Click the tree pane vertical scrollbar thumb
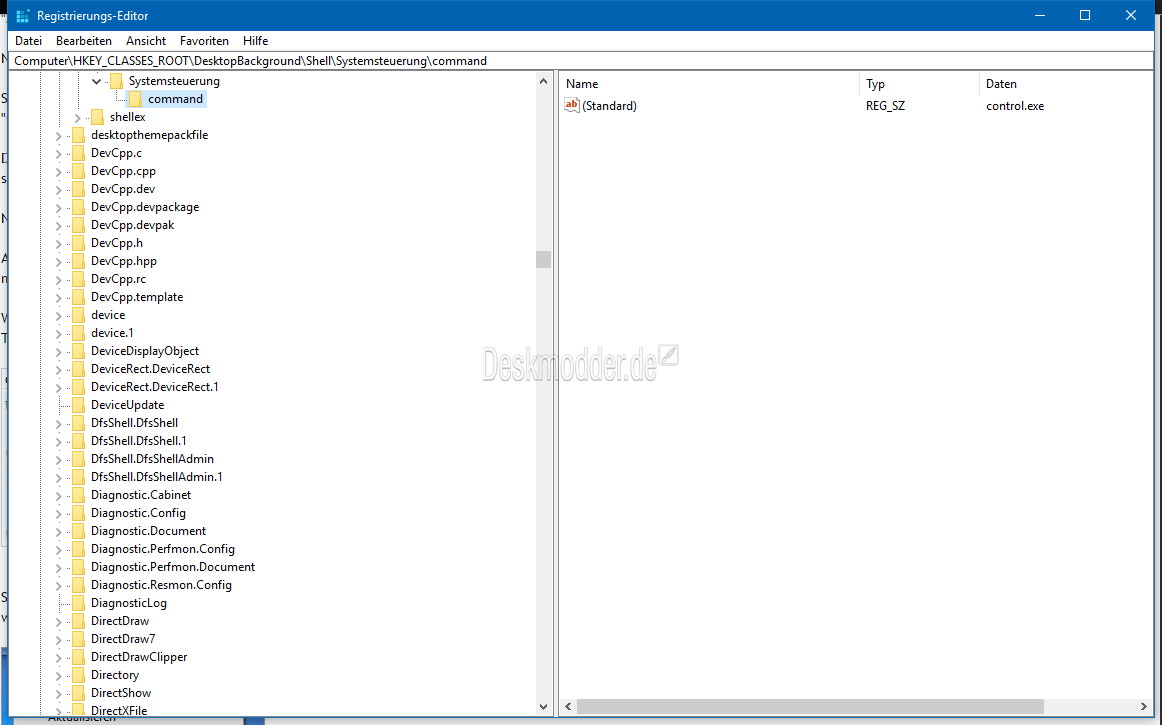This screenshot has height=725, width=1162. [x=543, y=259]
